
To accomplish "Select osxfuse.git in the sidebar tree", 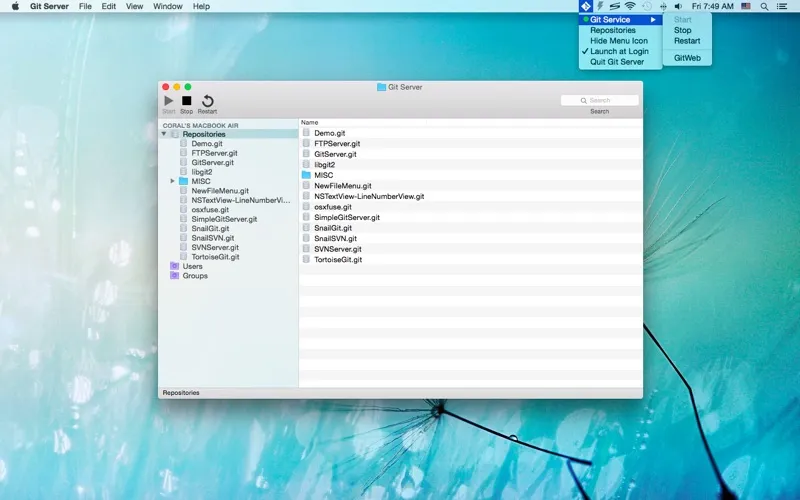I will pyautogui.click(x=210, y=210).
